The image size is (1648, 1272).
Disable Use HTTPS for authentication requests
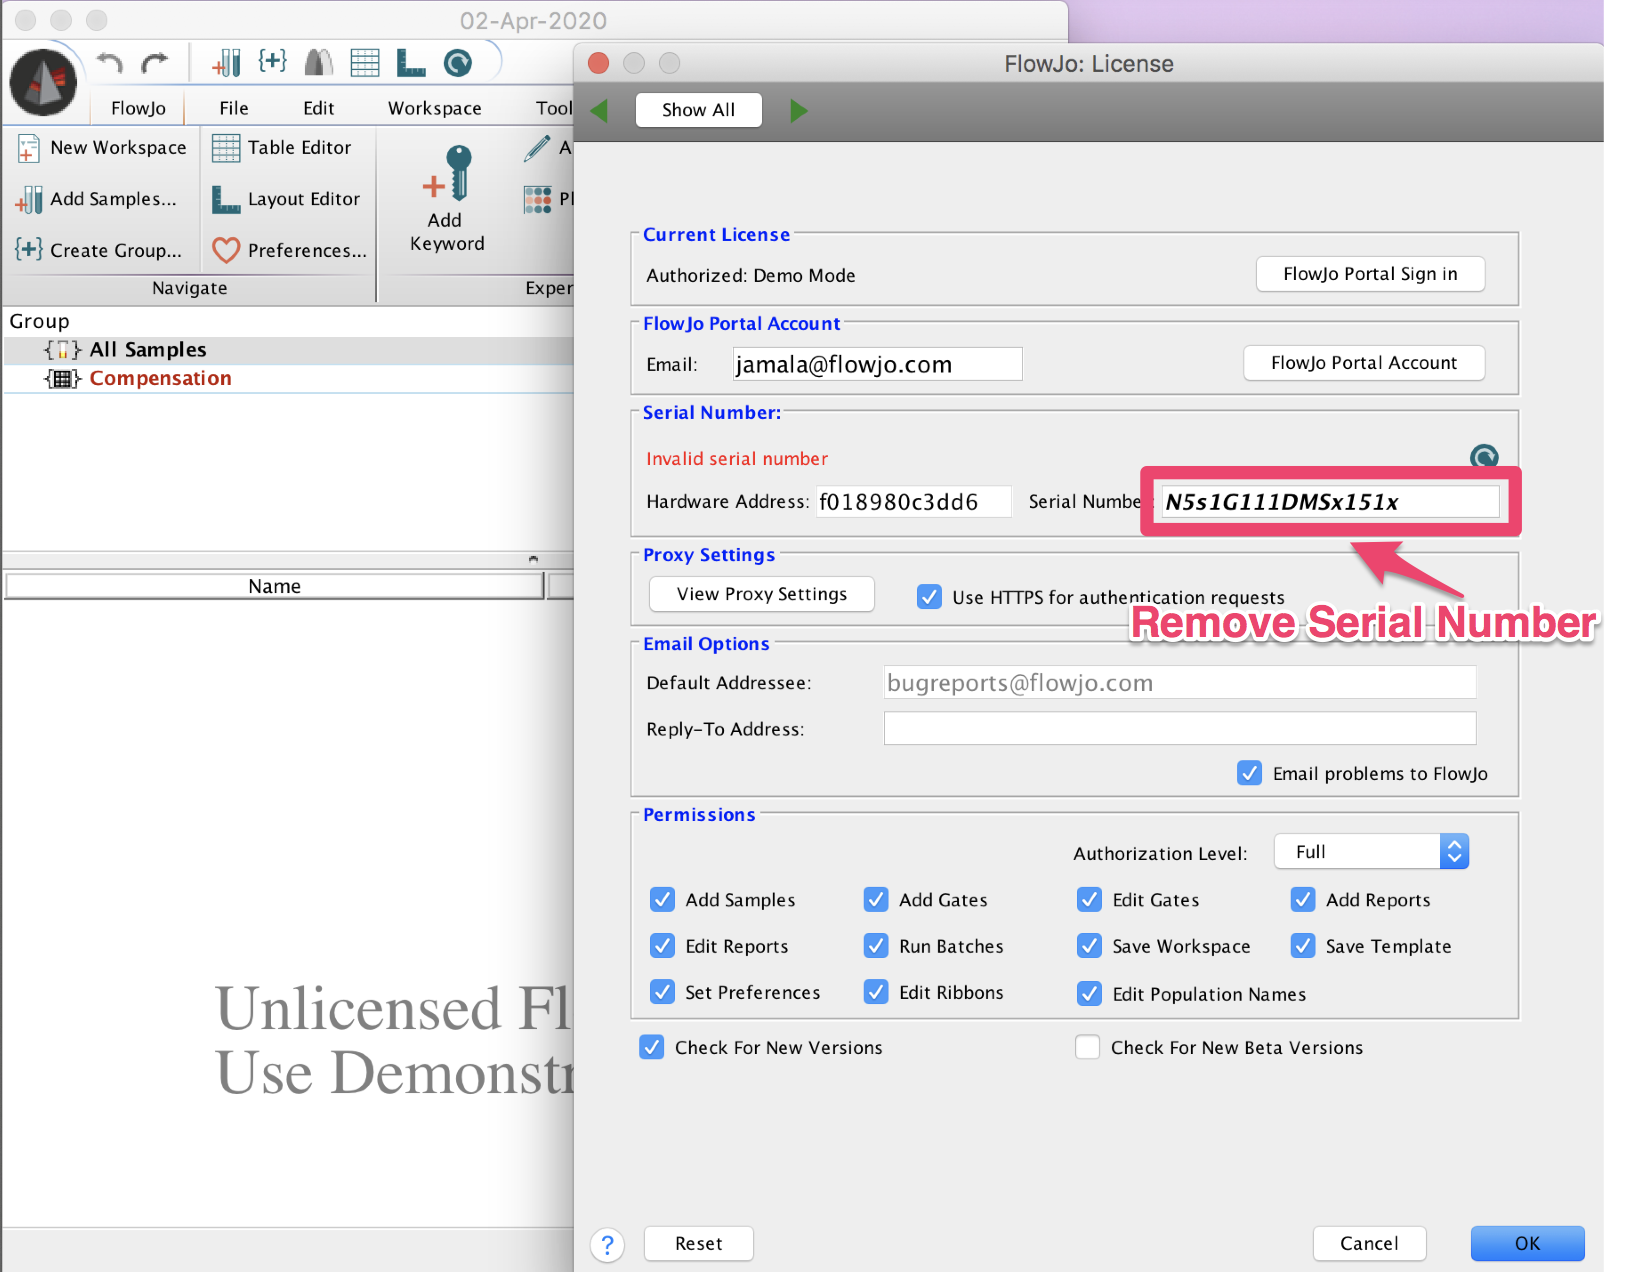(x=929, y=596)
